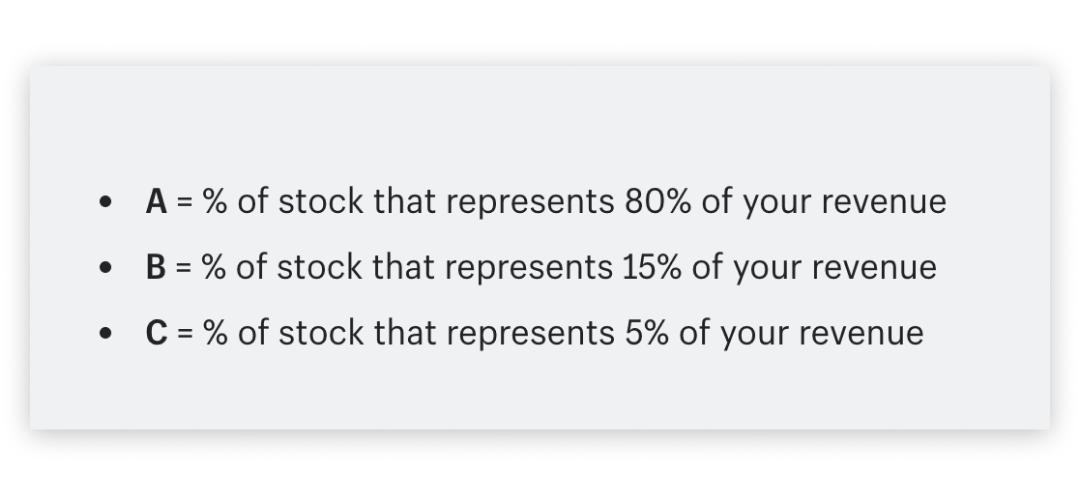The width and height of the screenshot is (1080, 496).
Task: Click the bold letter C
Action: point(157,333)
